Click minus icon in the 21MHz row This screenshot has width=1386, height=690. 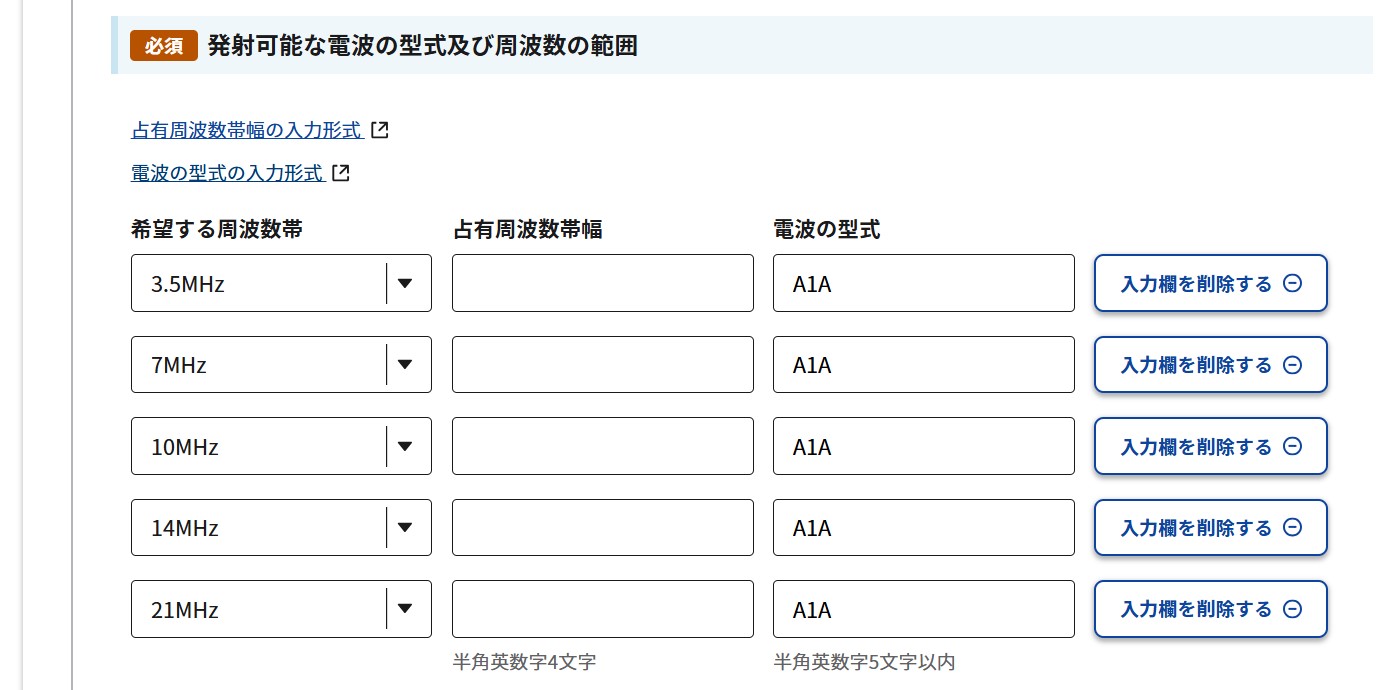pos(1292,609)
